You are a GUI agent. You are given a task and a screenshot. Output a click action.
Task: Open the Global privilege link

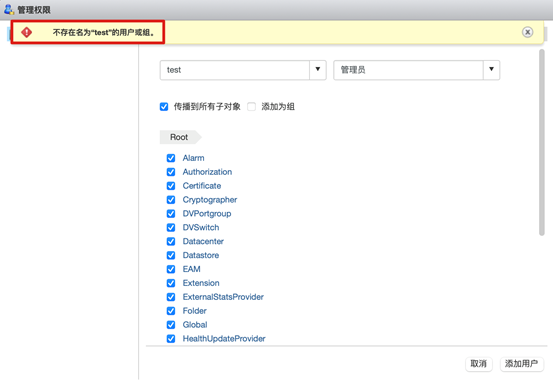coord(195,325)
